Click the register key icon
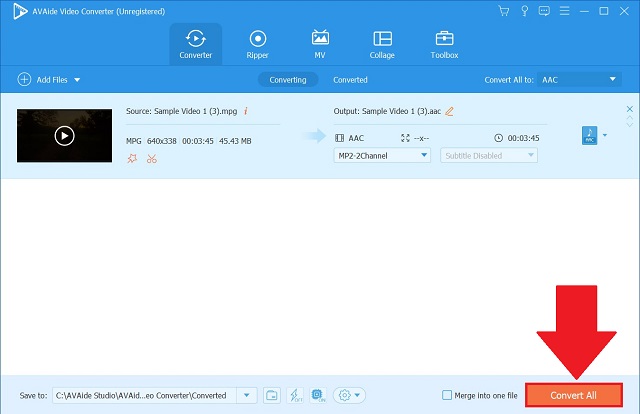The width and height of the screenshot is (640, 414). click(524, 11)
